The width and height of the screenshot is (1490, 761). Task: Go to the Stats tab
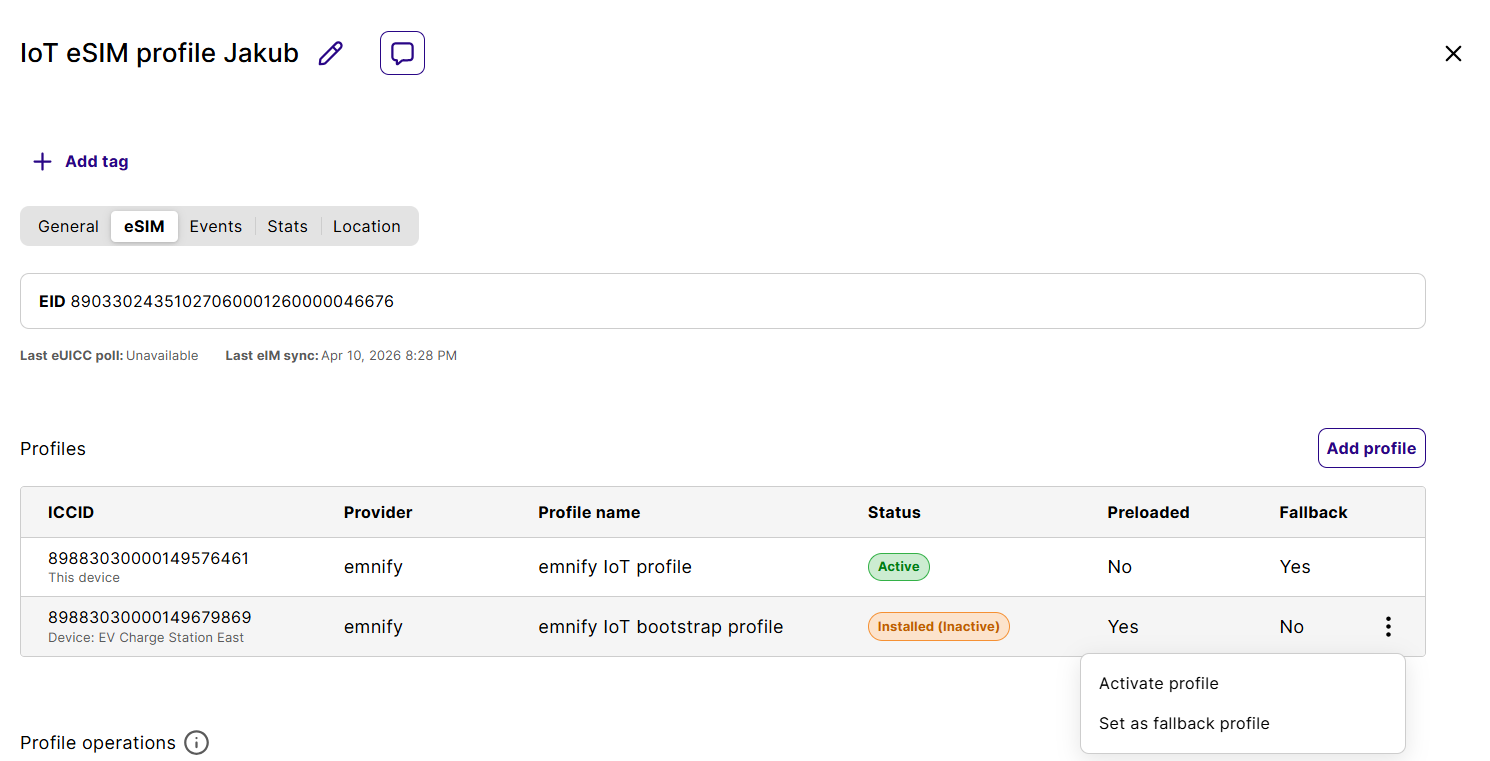(x=287, y=226)
